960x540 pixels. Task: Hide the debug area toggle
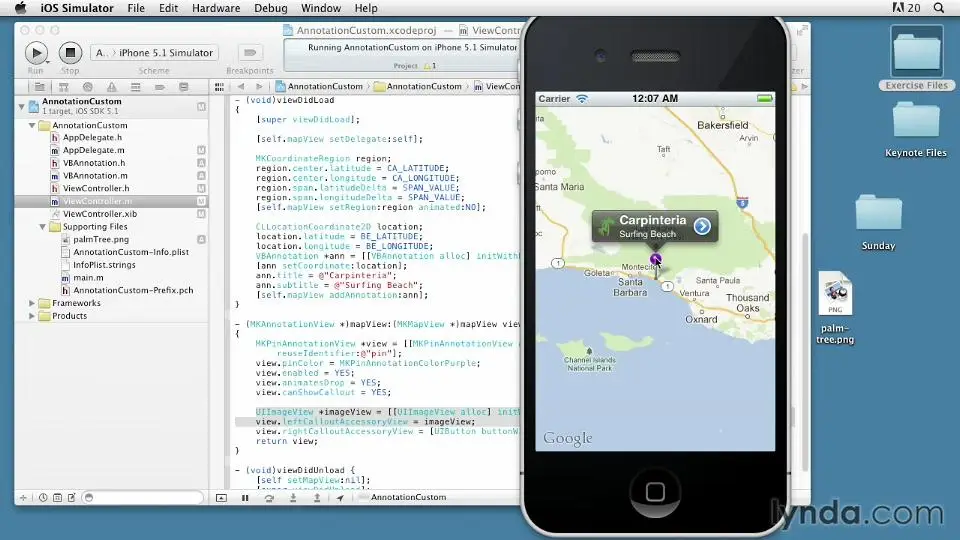[221, 498]
